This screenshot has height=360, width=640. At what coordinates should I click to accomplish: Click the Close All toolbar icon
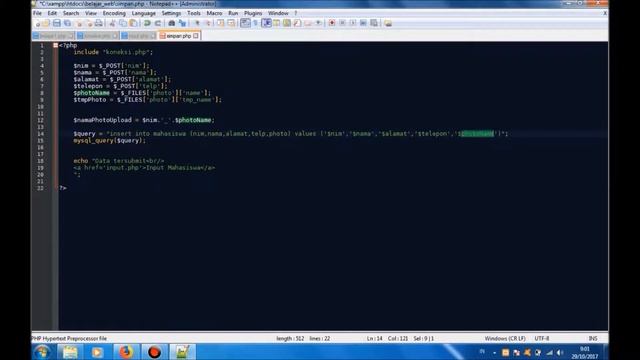(x=89, y=23)
